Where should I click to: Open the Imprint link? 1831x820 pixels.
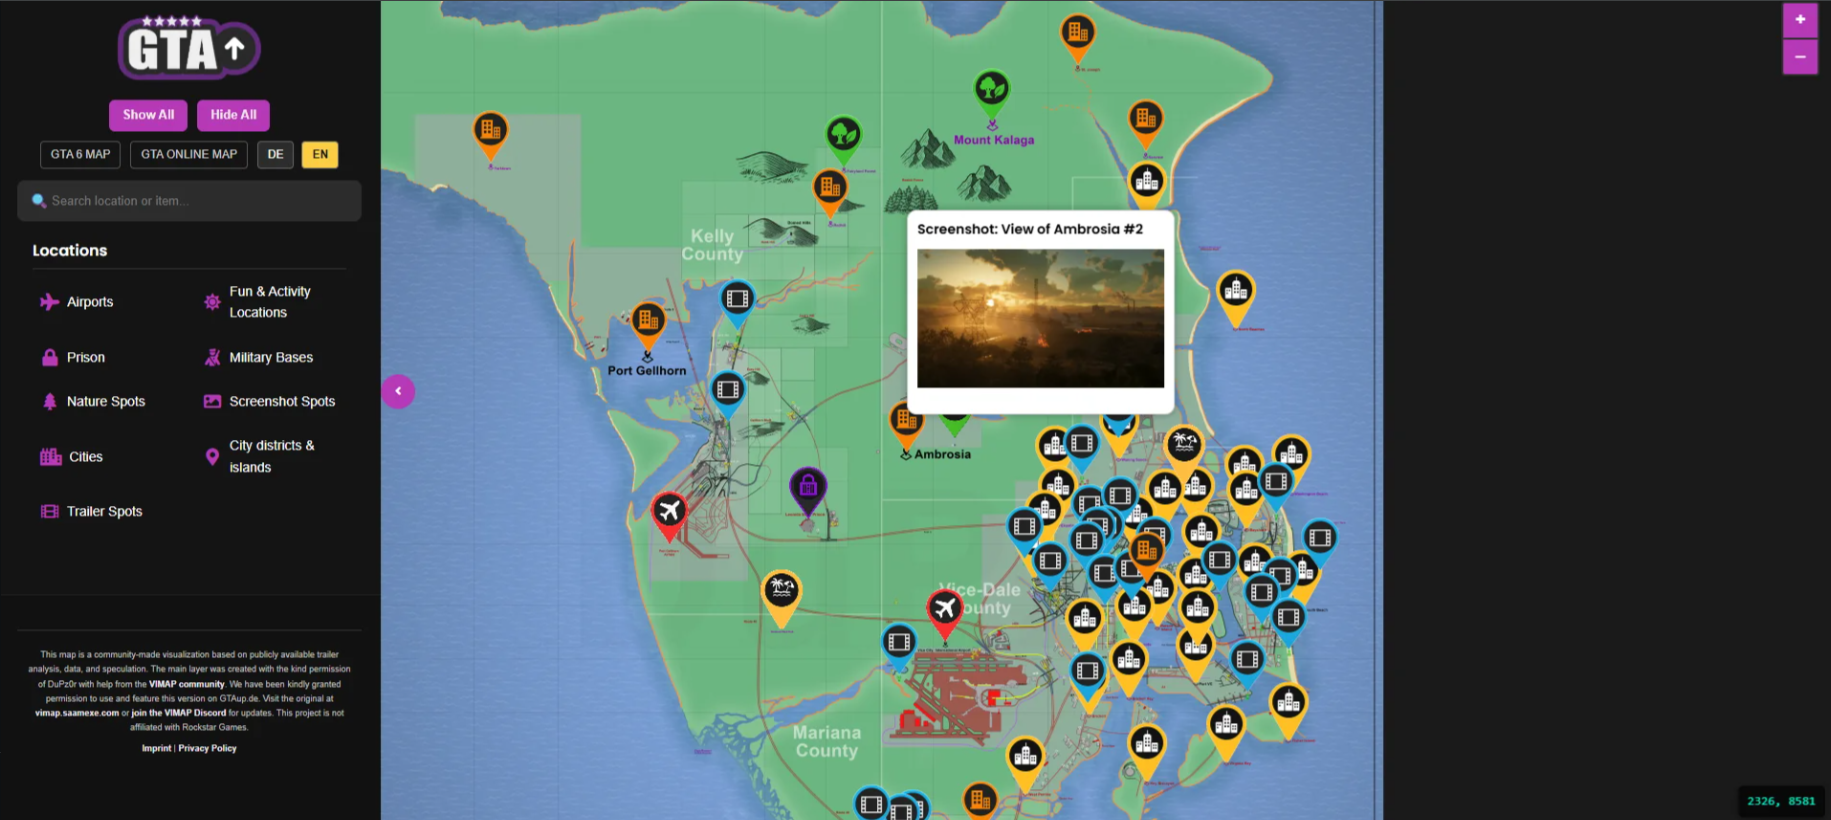[156, 748]
